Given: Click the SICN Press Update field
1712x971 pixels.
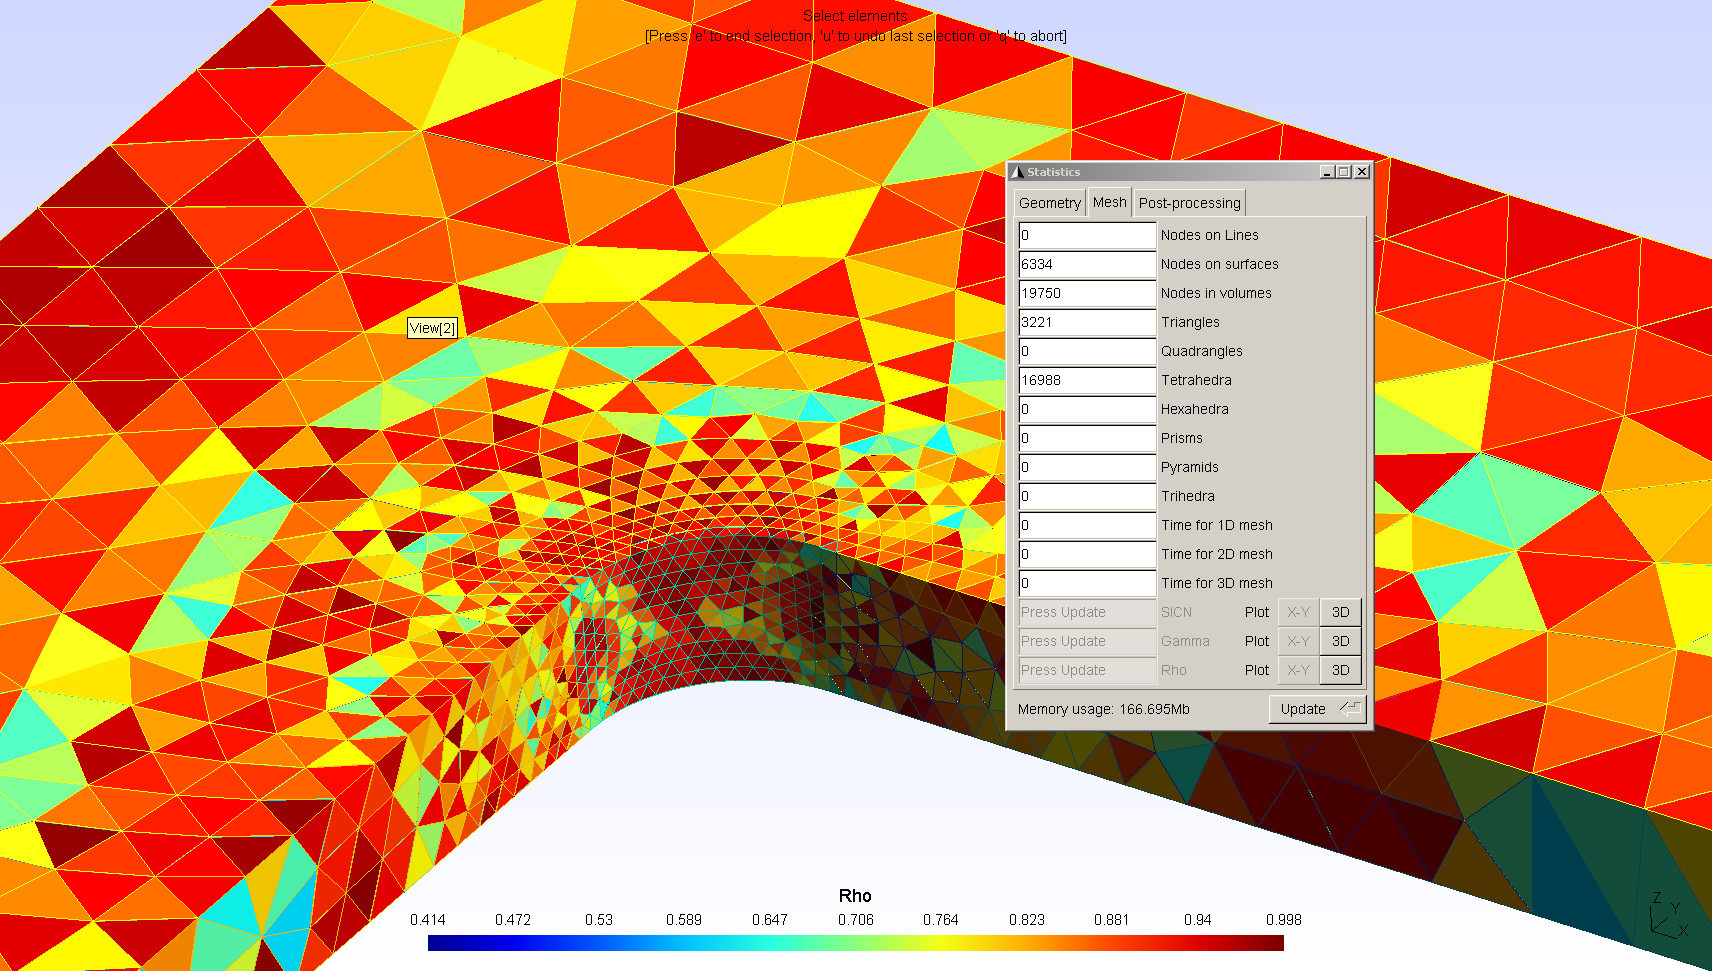Looking at the screenshot, I should (x=1087, y=612).
